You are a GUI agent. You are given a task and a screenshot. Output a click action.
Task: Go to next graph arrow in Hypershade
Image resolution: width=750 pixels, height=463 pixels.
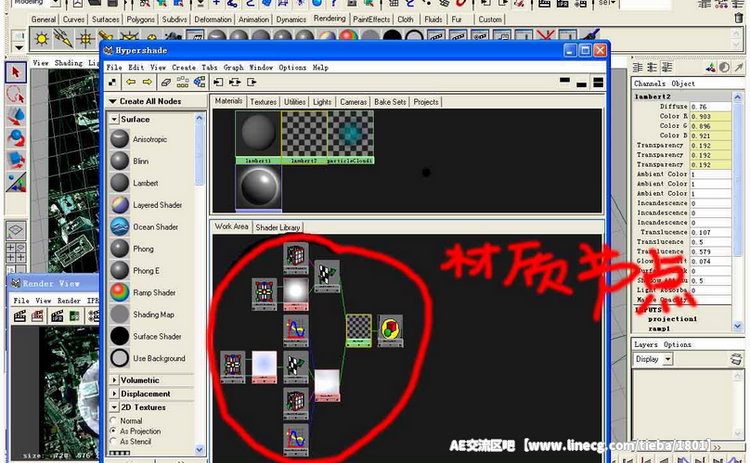pyautogui.click(x=147, y=82)
